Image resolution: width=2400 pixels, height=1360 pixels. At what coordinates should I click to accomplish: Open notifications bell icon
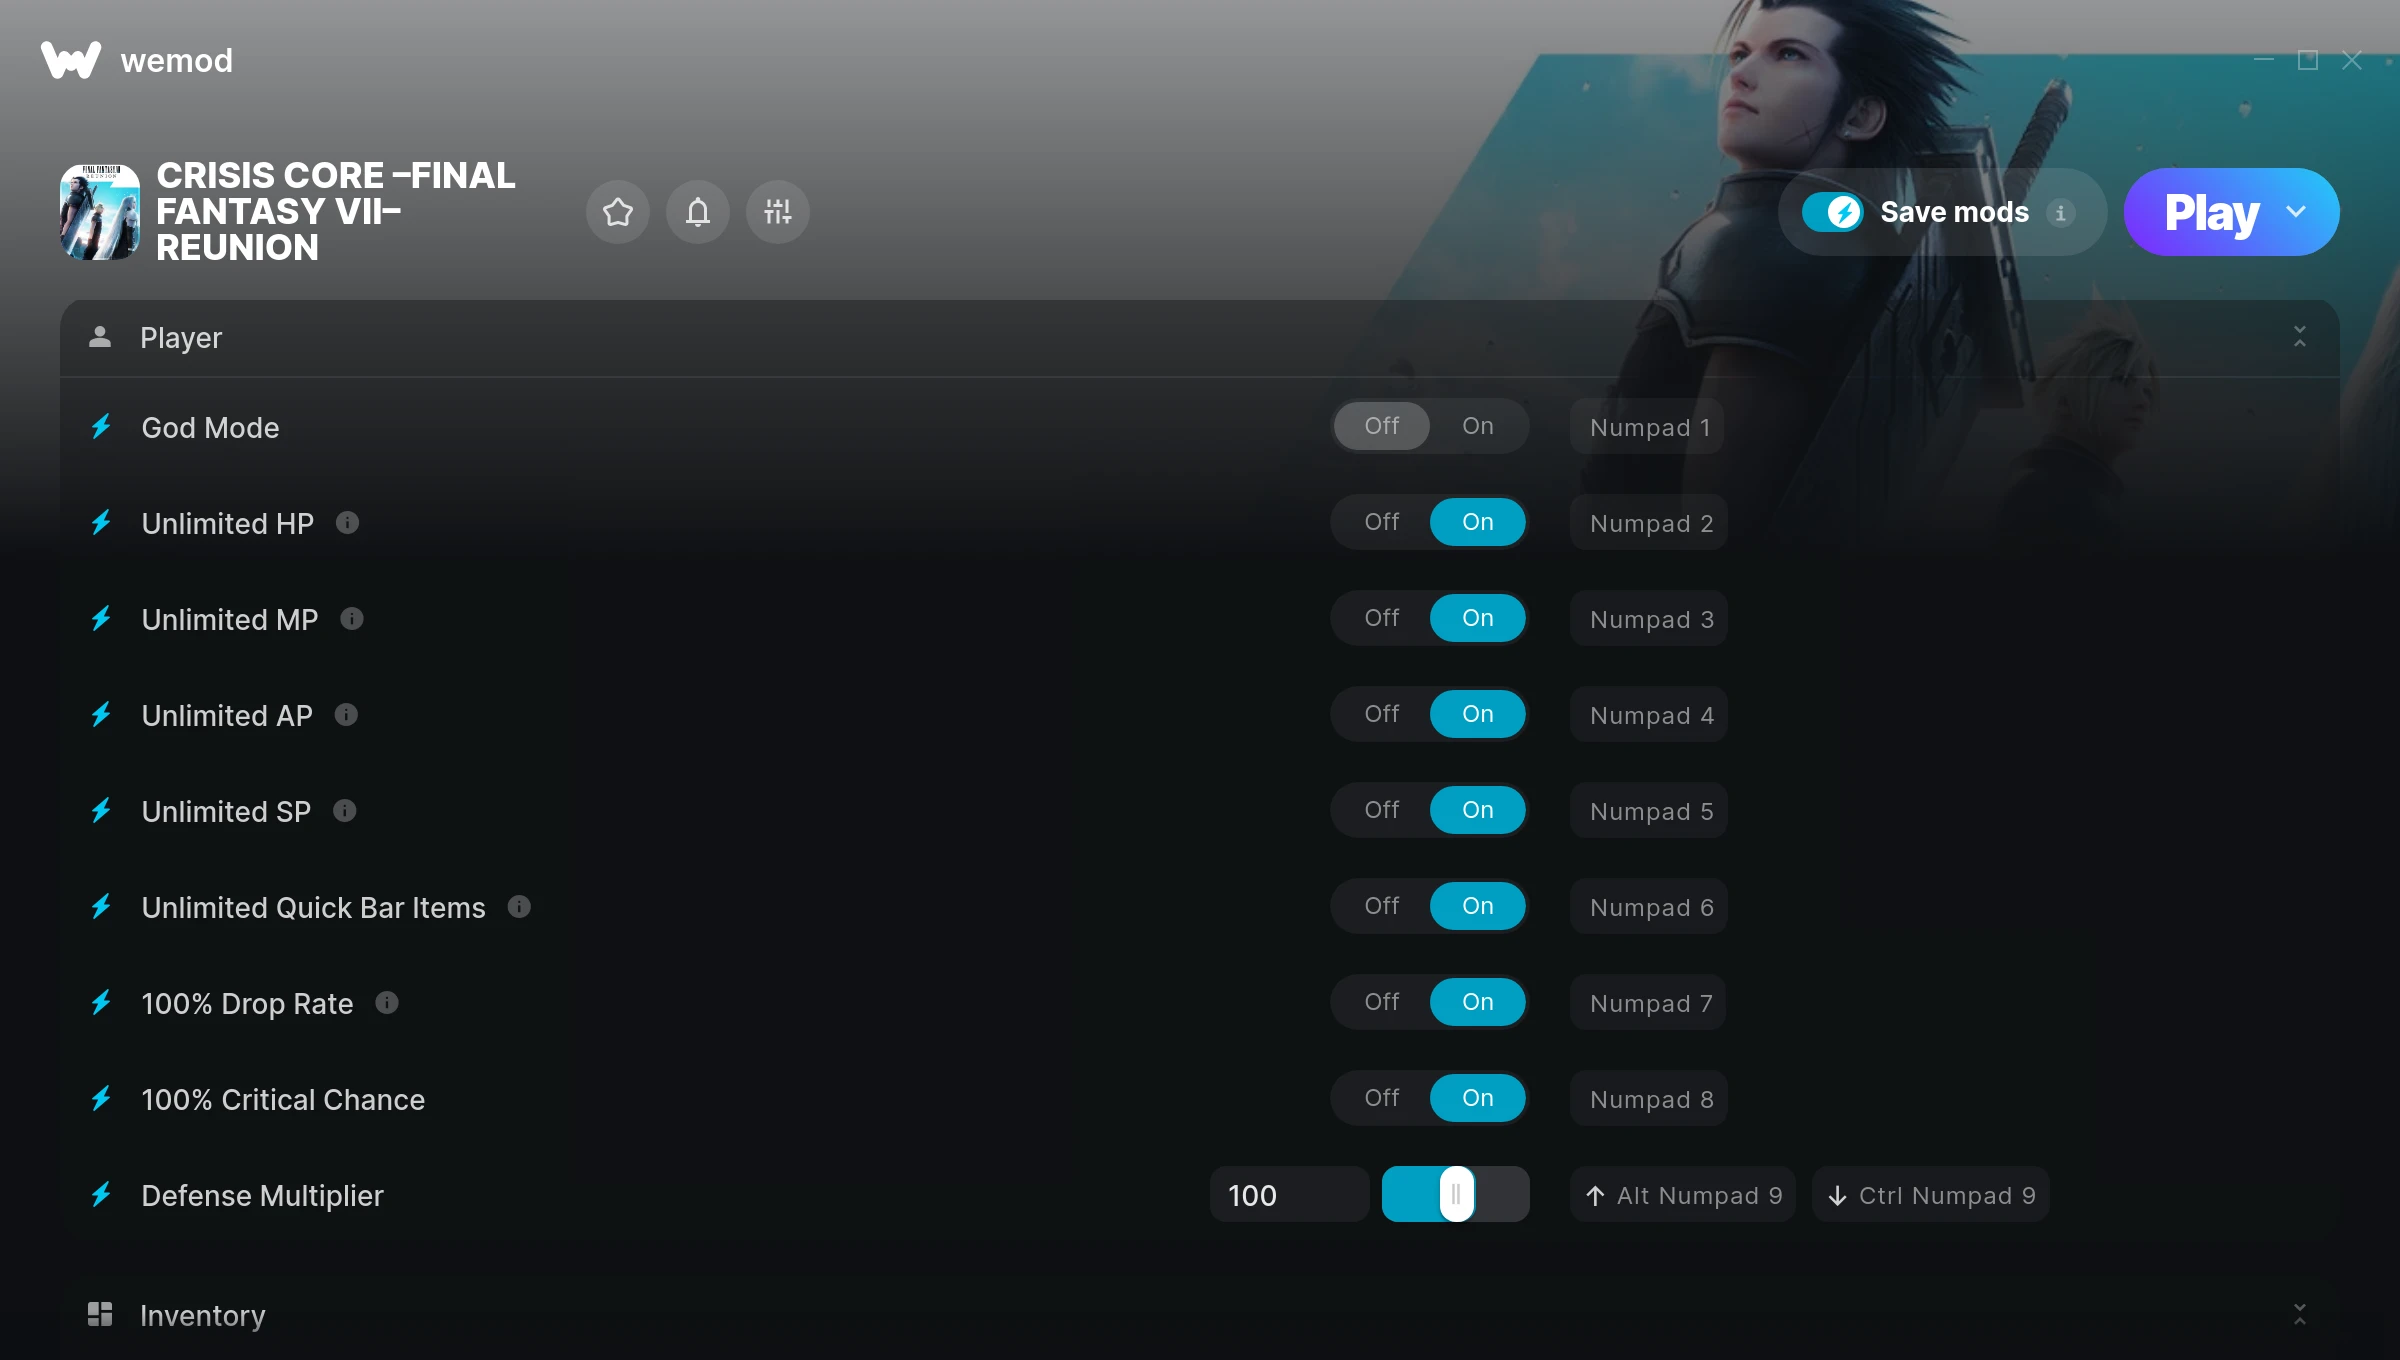click(x=697, y=212)
